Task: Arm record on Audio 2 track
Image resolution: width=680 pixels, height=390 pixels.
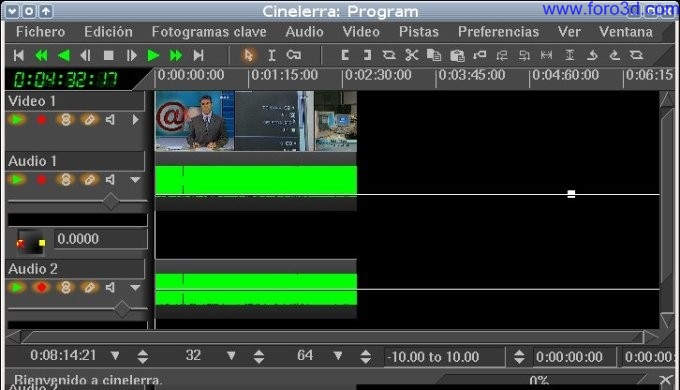Action: [42, 287]
